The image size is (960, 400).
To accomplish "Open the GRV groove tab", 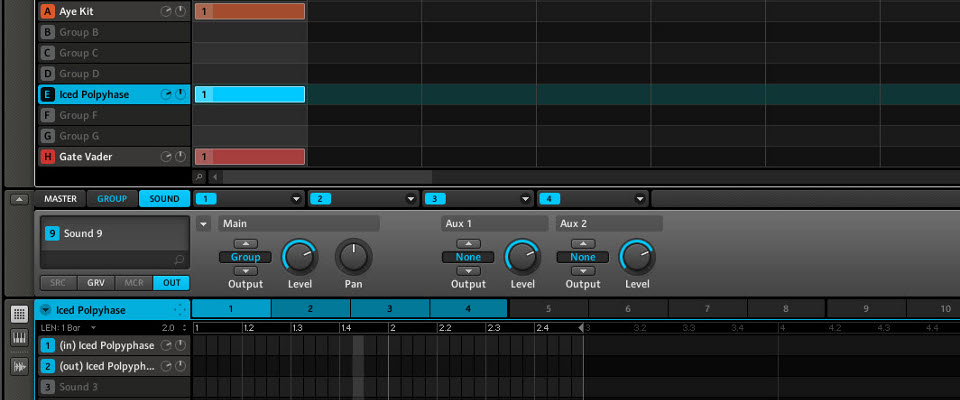I will (x=96, y=283).
